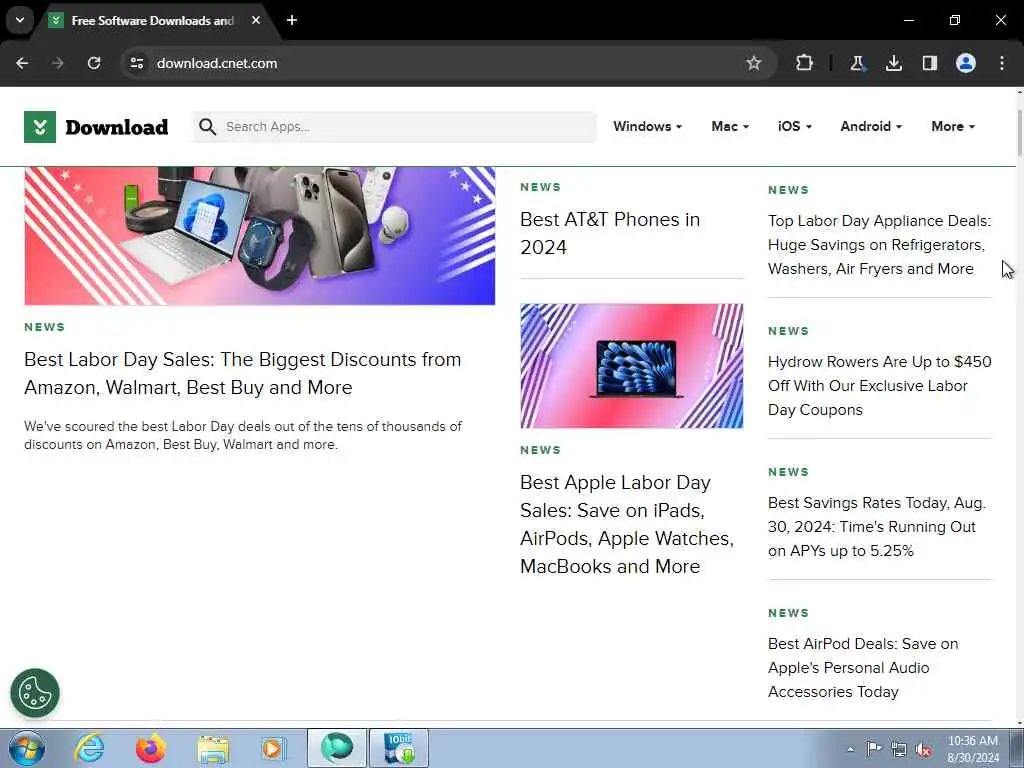The width and height of the screenshot is (1024, 768).
Task: Click the browser back arrow
Action: (x=22, y=63)
